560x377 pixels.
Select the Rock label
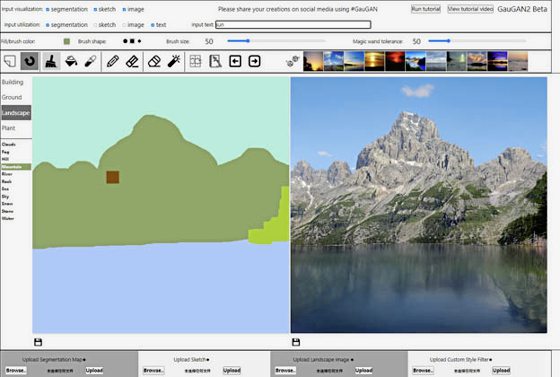click(6, 181)
